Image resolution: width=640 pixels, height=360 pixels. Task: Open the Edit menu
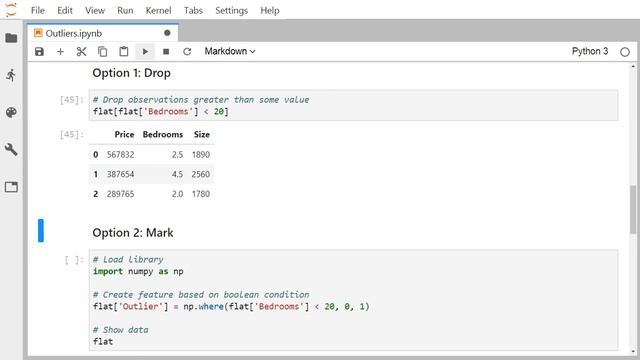coord(65,10)
